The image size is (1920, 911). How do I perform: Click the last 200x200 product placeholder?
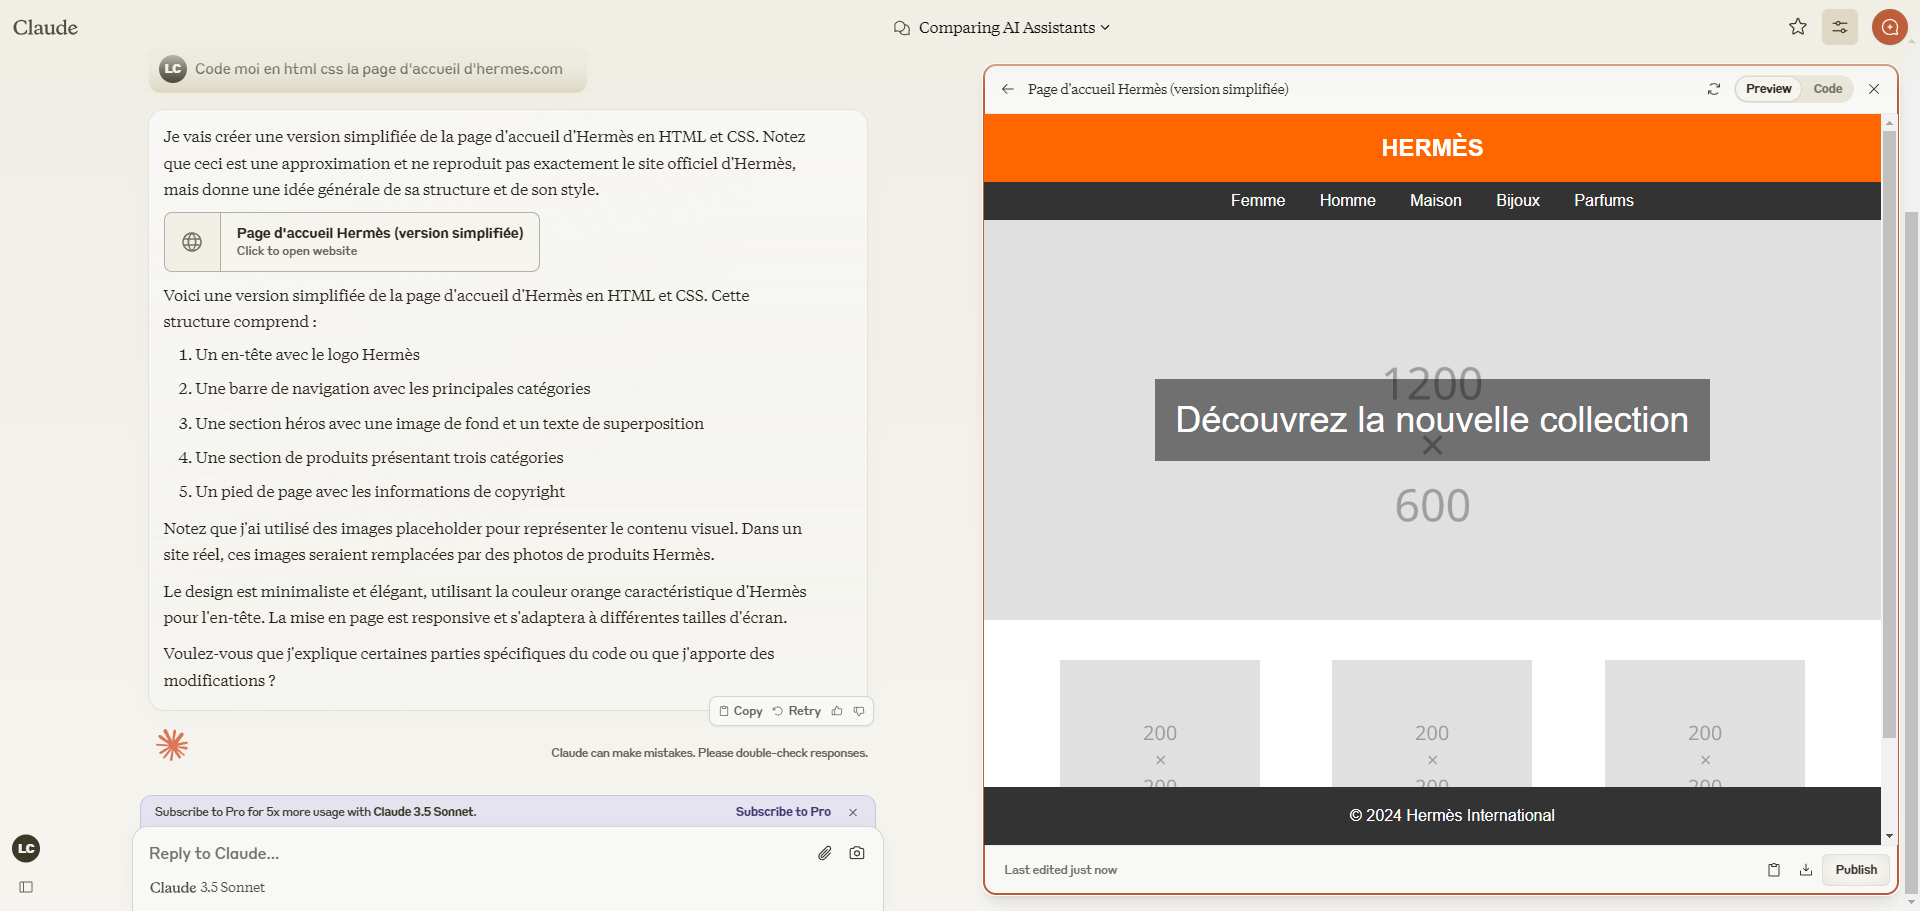[x=1705, y=723]
